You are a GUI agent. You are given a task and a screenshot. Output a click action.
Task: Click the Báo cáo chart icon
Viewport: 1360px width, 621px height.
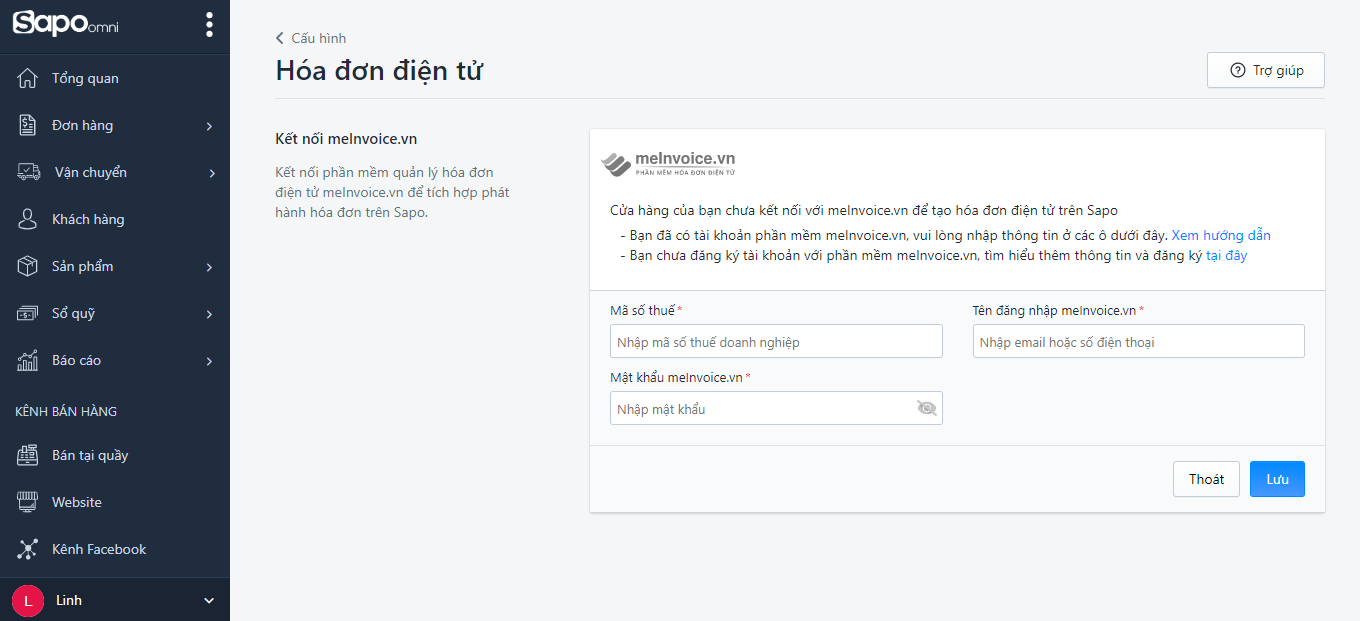click(28, 360)
